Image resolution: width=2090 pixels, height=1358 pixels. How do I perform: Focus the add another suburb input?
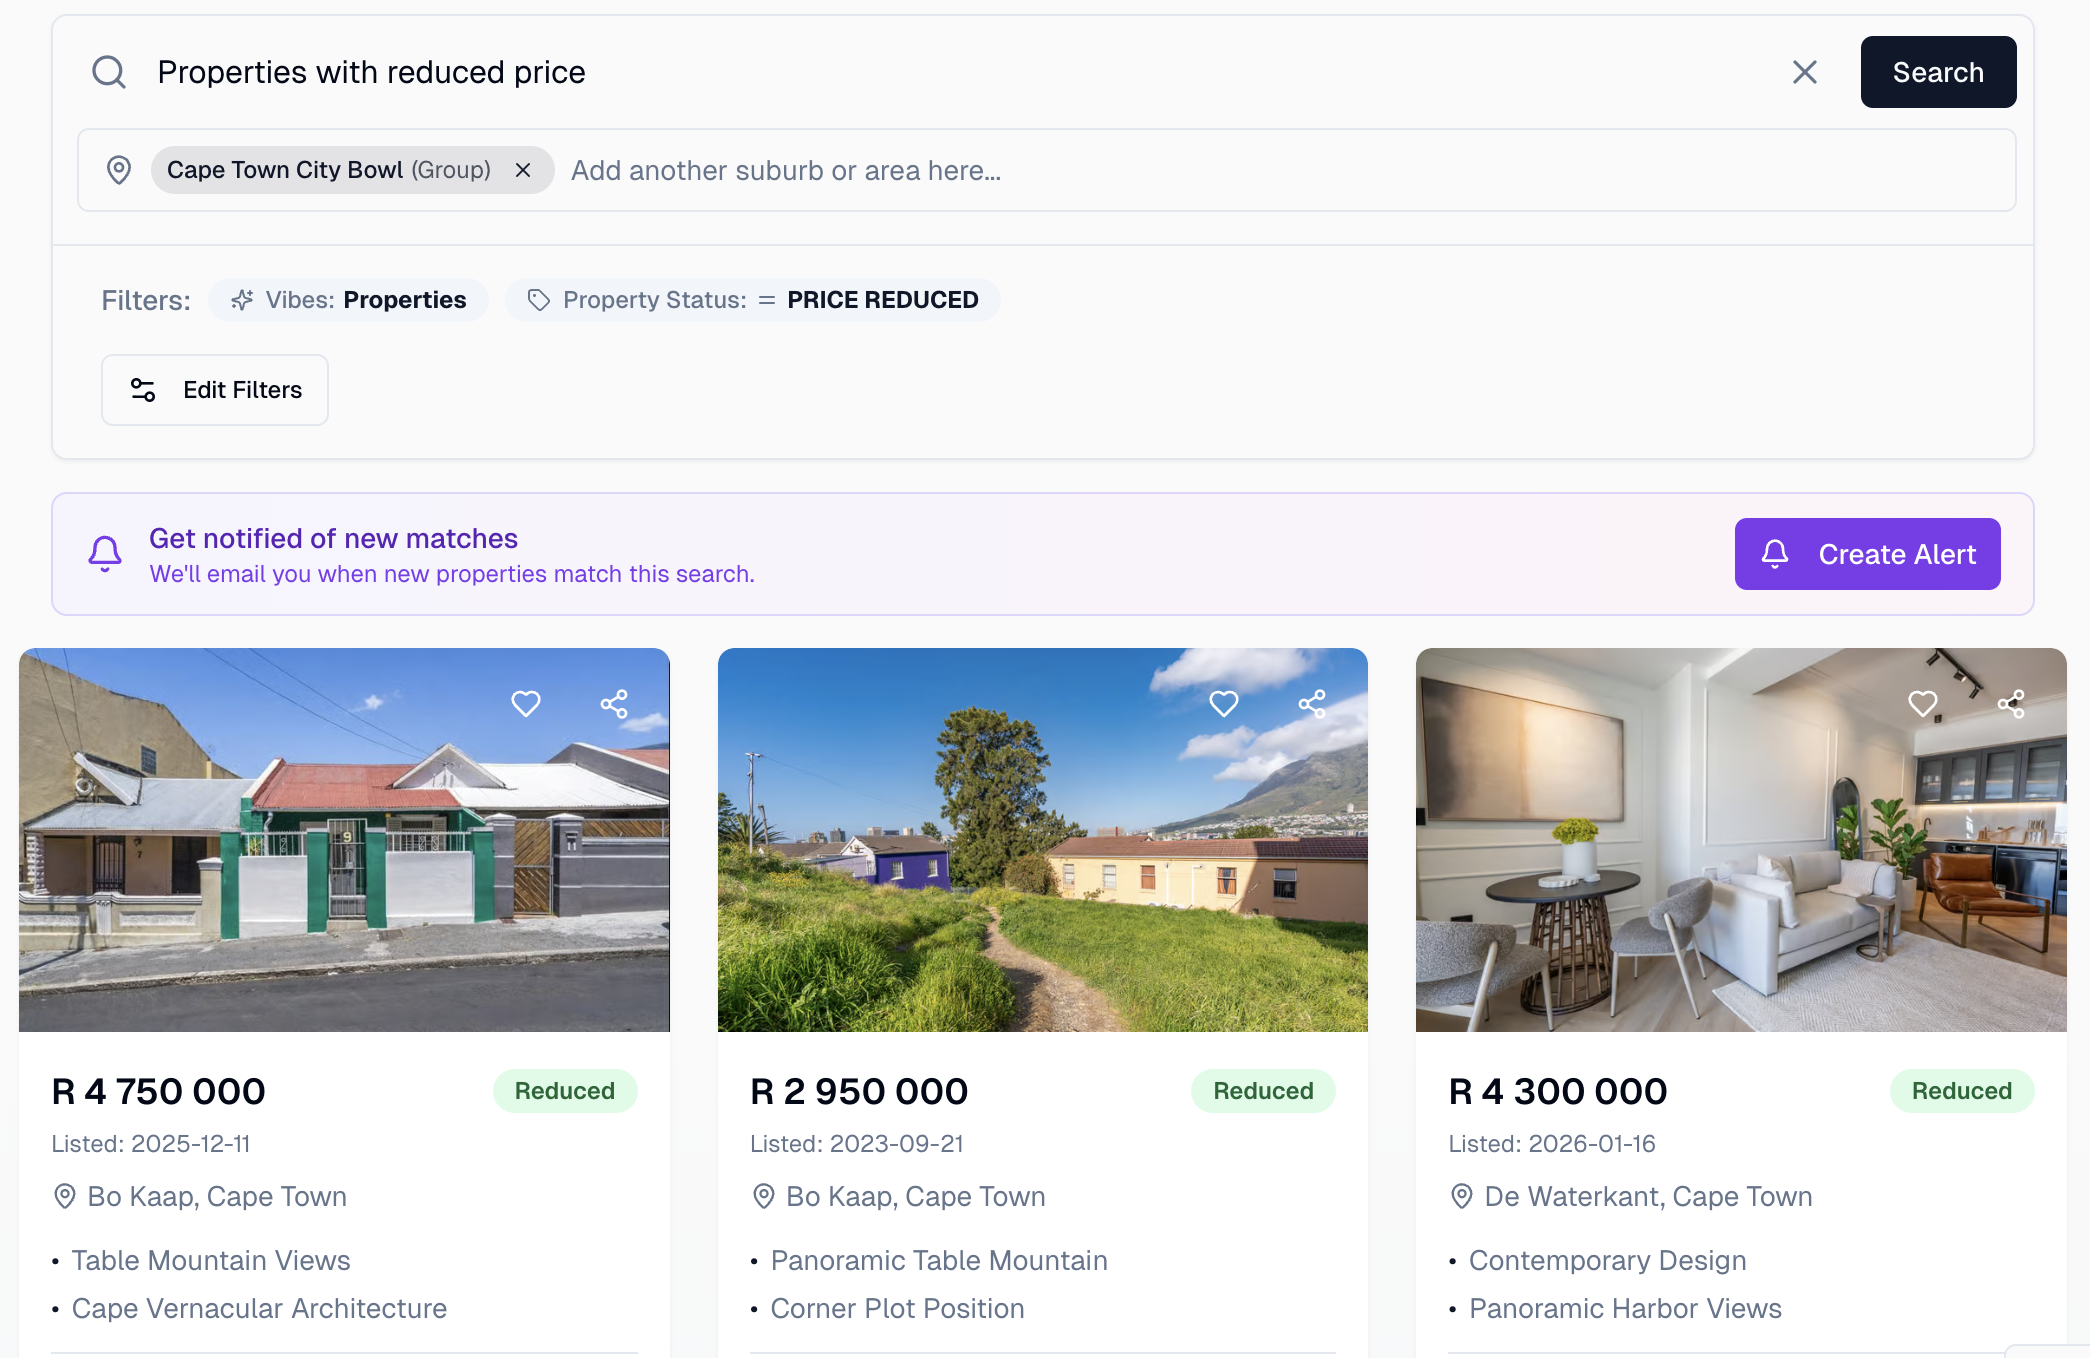pyautogui.click(x=1200, y=171)
